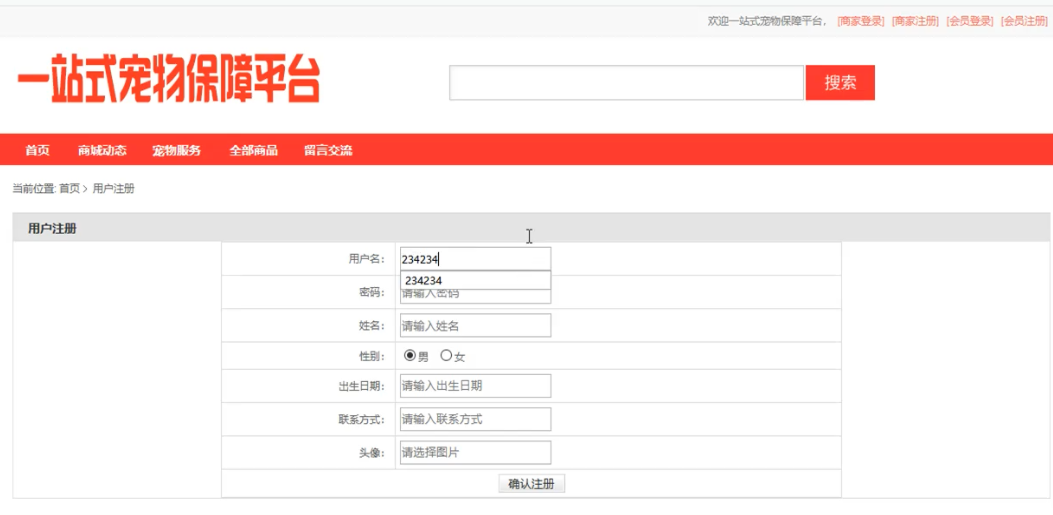Select the 男 radio button
1053x515 pixels.
click(410, 356)
